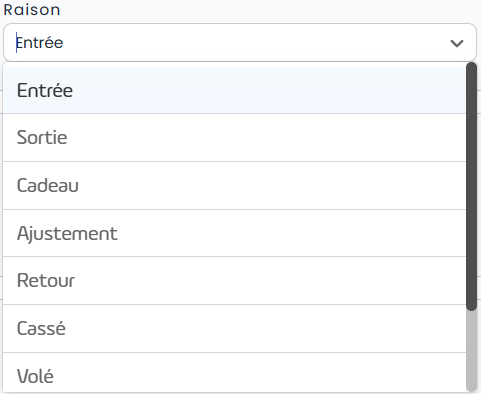Click the Raison field label
The height and width of the screenshot is (394, 481).
tap(32, 10)
